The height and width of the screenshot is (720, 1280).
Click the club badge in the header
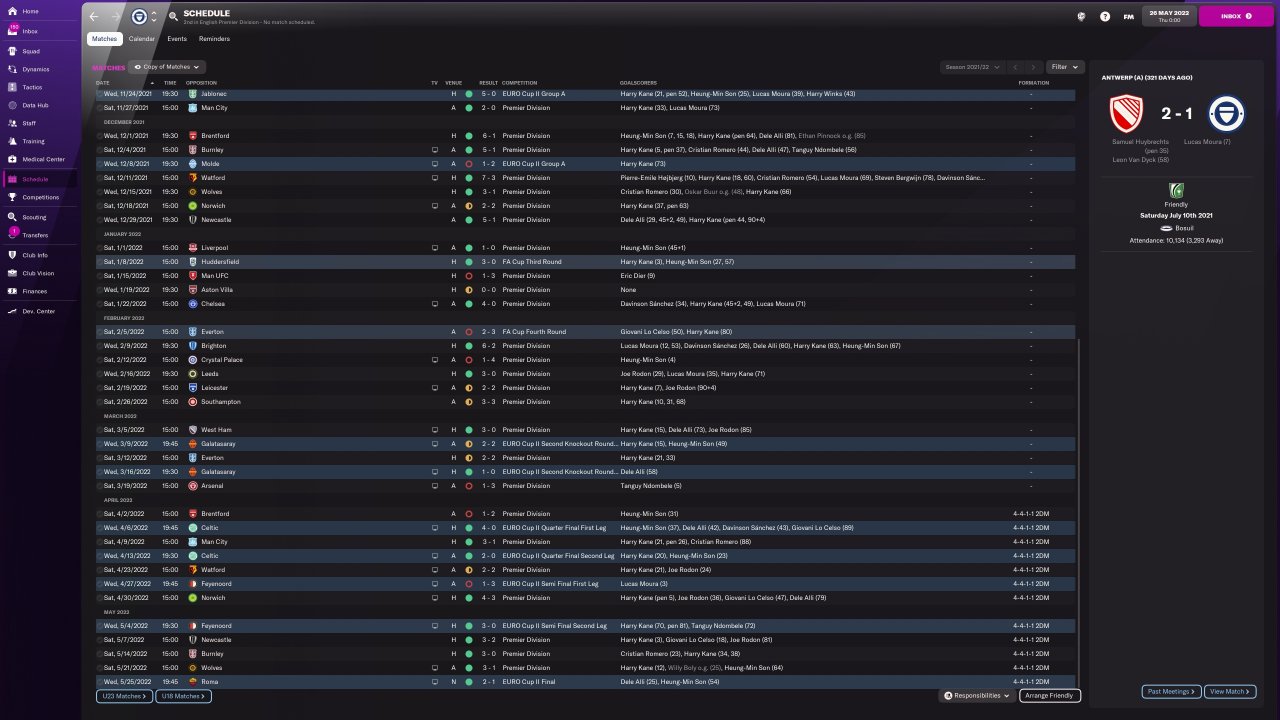(139, 16)
